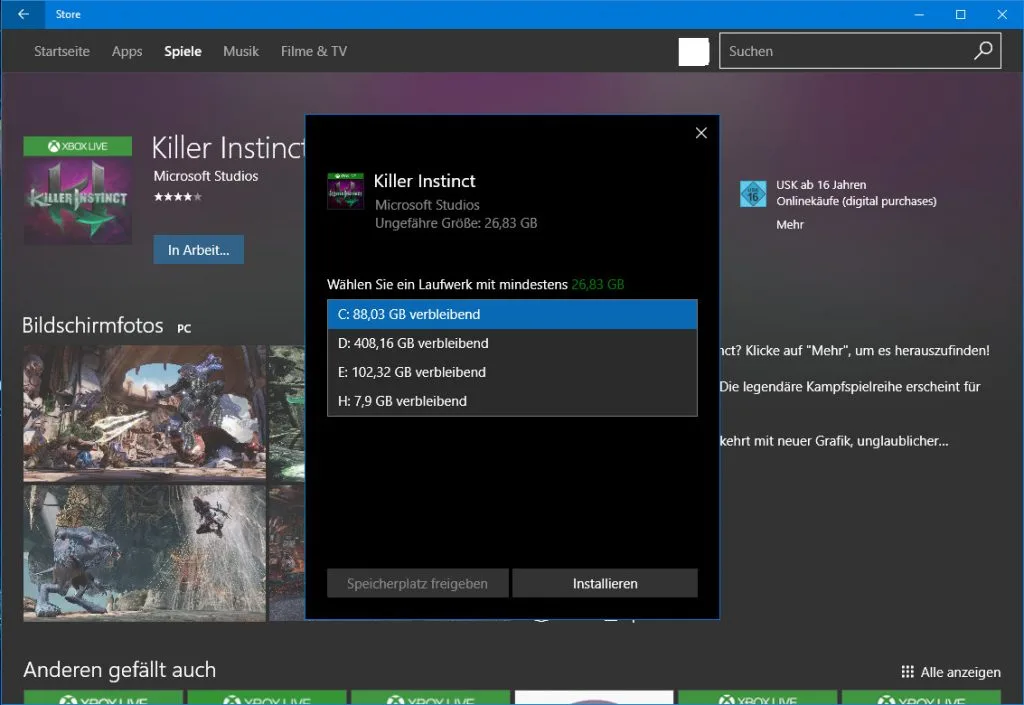1024x705 pixels.
Task: Click the star rating under Microsoft Studios
Action: 178,196
